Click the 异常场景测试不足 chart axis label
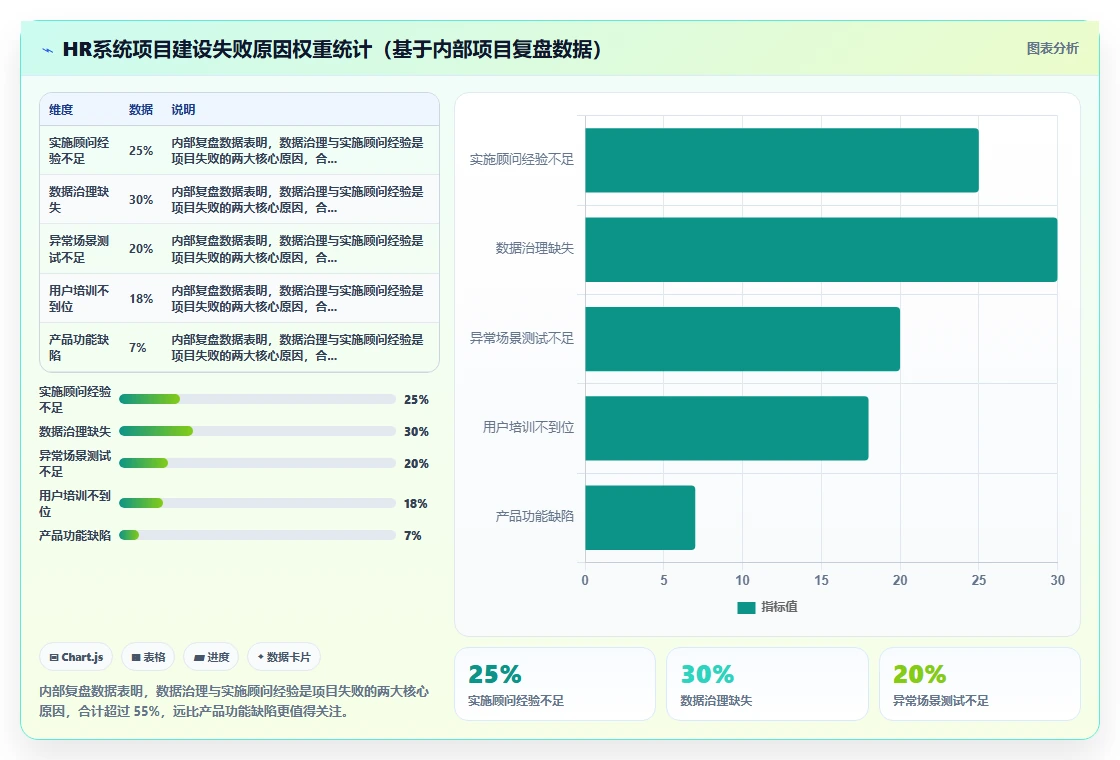The width and height of the screenshot is (1120, 760). click(x=521, y=338)
